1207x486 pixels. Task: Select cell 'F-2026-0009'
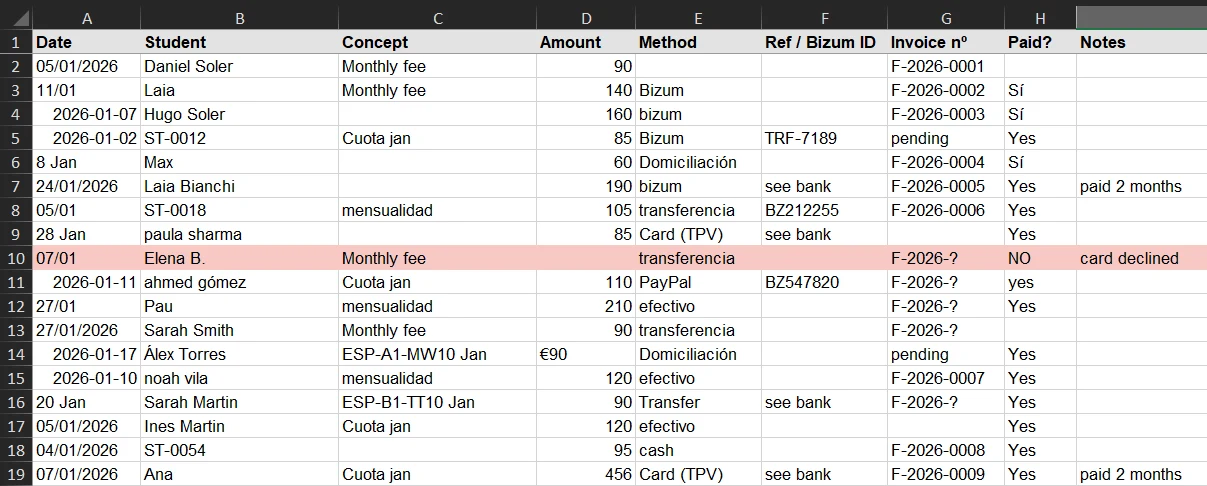click(946, 474)
